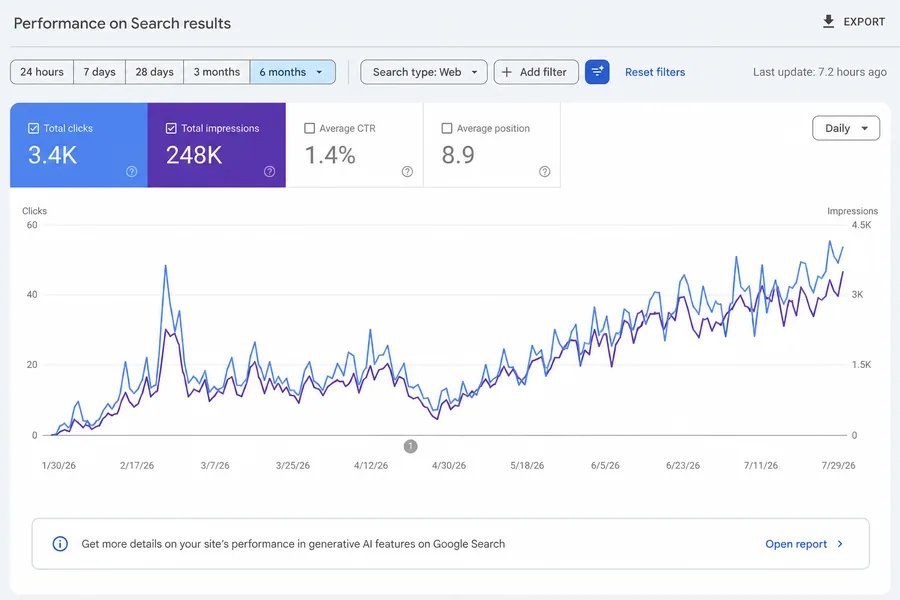Expand the 6 months date range arrow
The image size is (900, 600).
click(319, 72)
